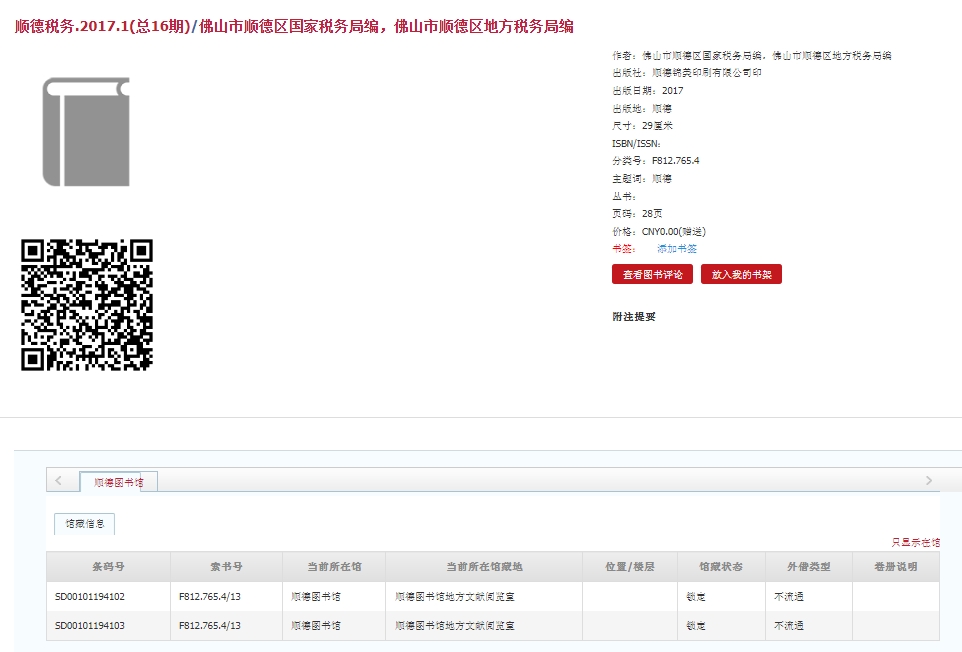962x652 pixels.
Task: Click the 价格 CNY0.00(赠送) line
Action: [659, 231]
